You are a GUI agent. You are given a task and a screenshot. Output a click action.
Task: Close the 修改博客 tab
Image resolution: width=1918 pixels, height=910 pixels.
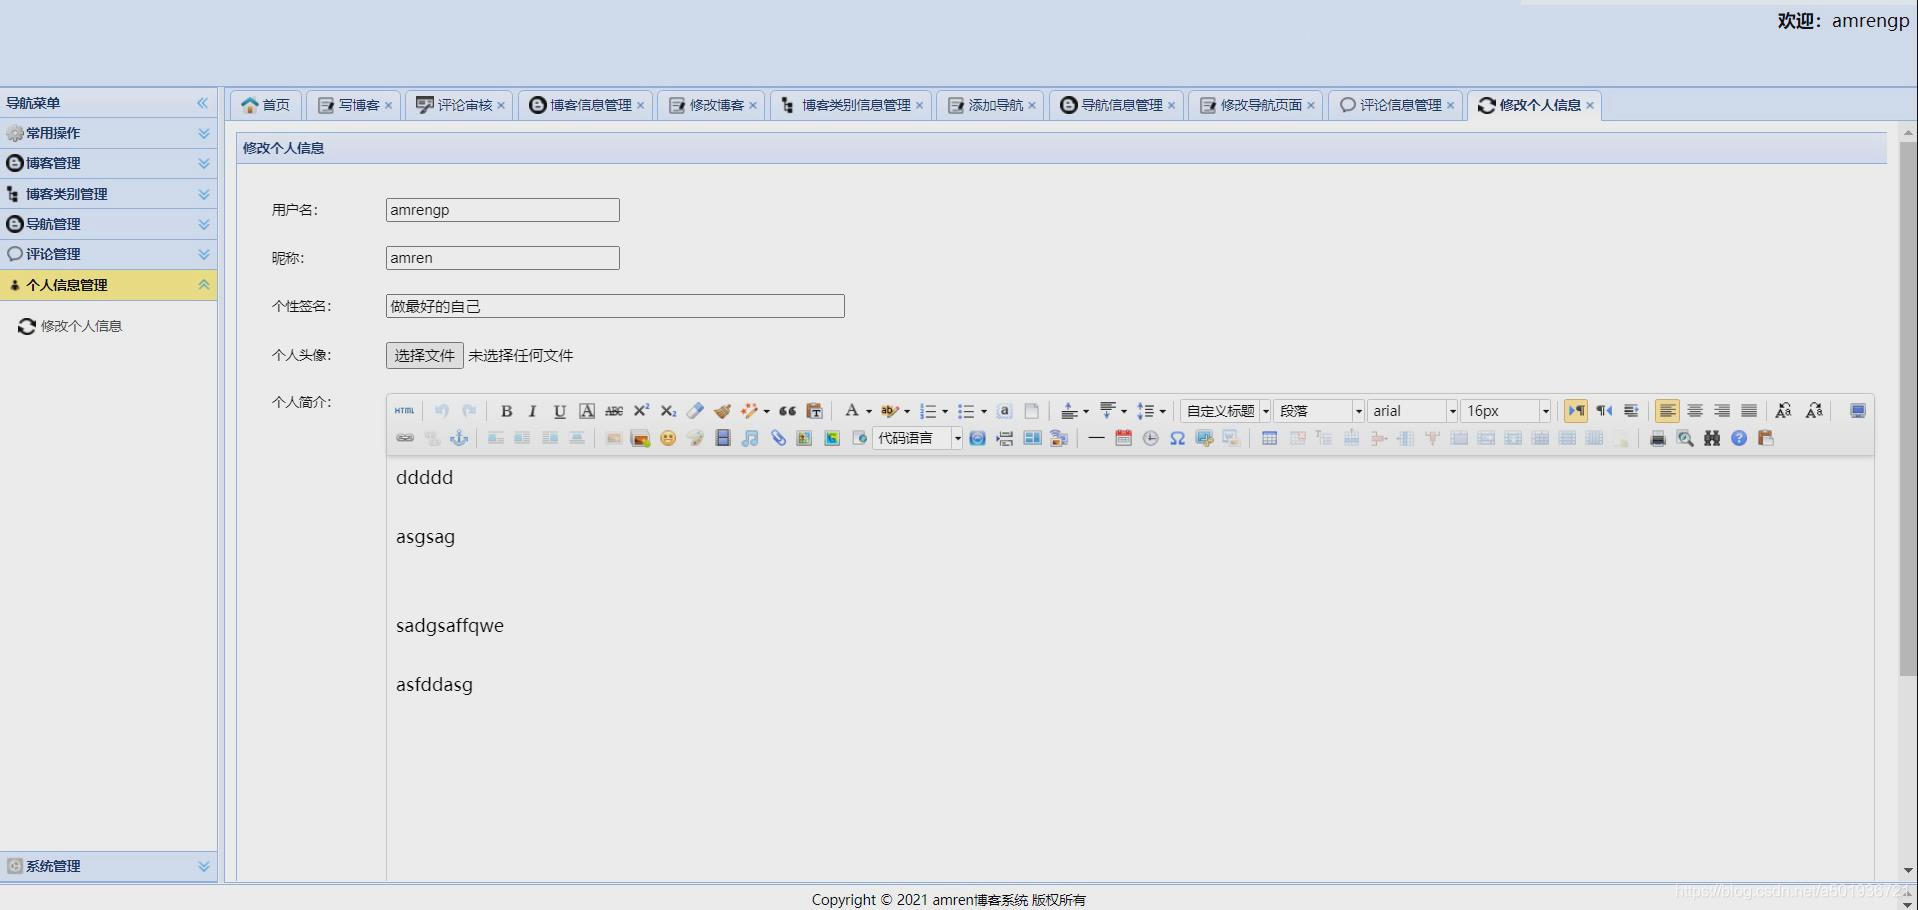coord(753,105)
